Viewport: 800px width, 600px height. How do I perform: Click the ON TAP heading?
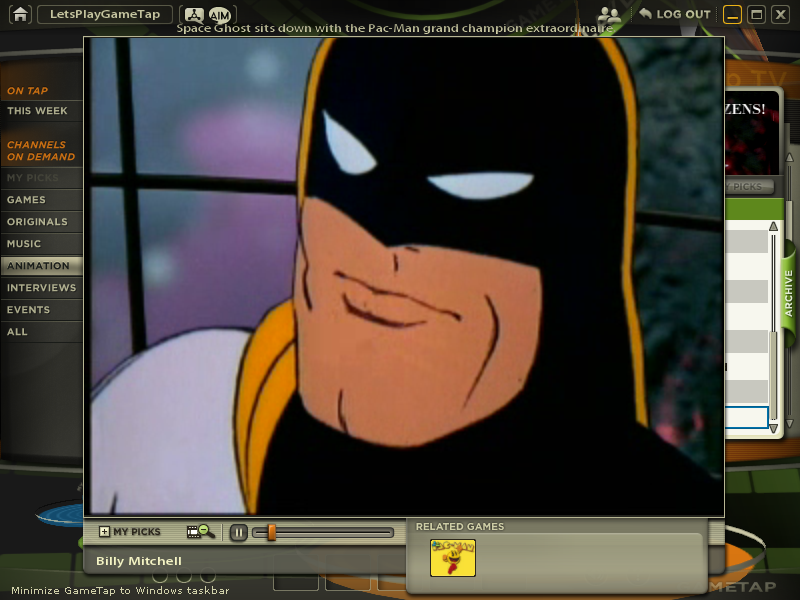point(28,91)
